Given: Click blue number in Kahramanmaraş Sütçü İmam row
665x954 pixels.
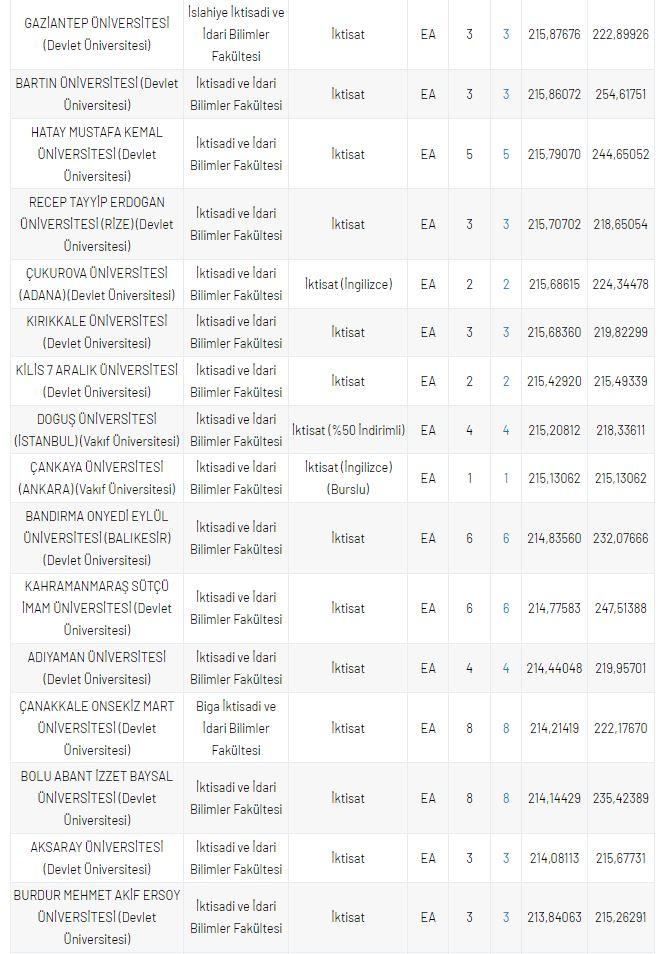Looking at the screenshot, I should tap(506, 608).
